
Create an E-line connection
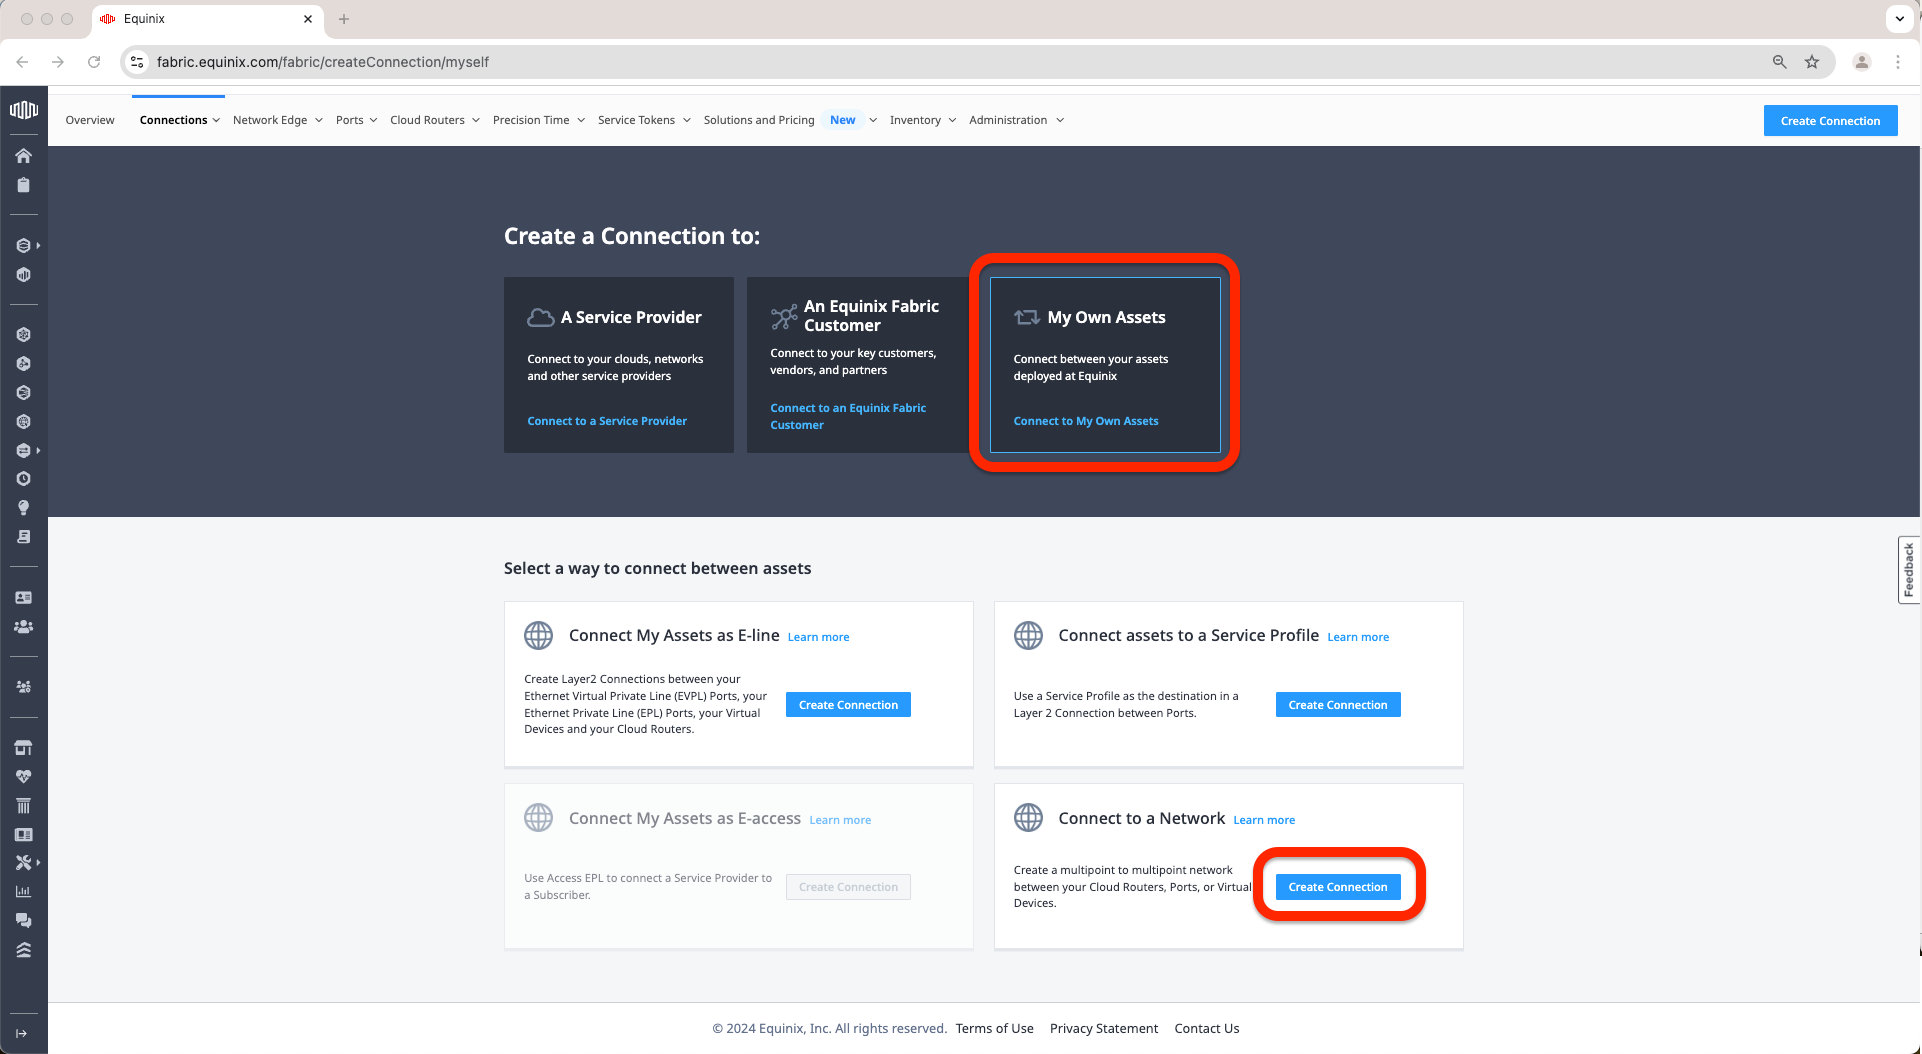pyautogui.click(x=848, y=705)
